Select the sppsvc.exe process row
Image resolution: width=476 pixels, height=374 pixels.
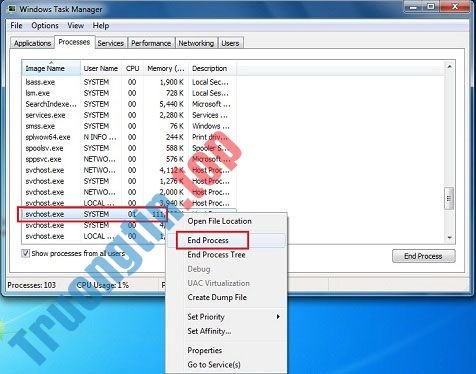(129, 159)
